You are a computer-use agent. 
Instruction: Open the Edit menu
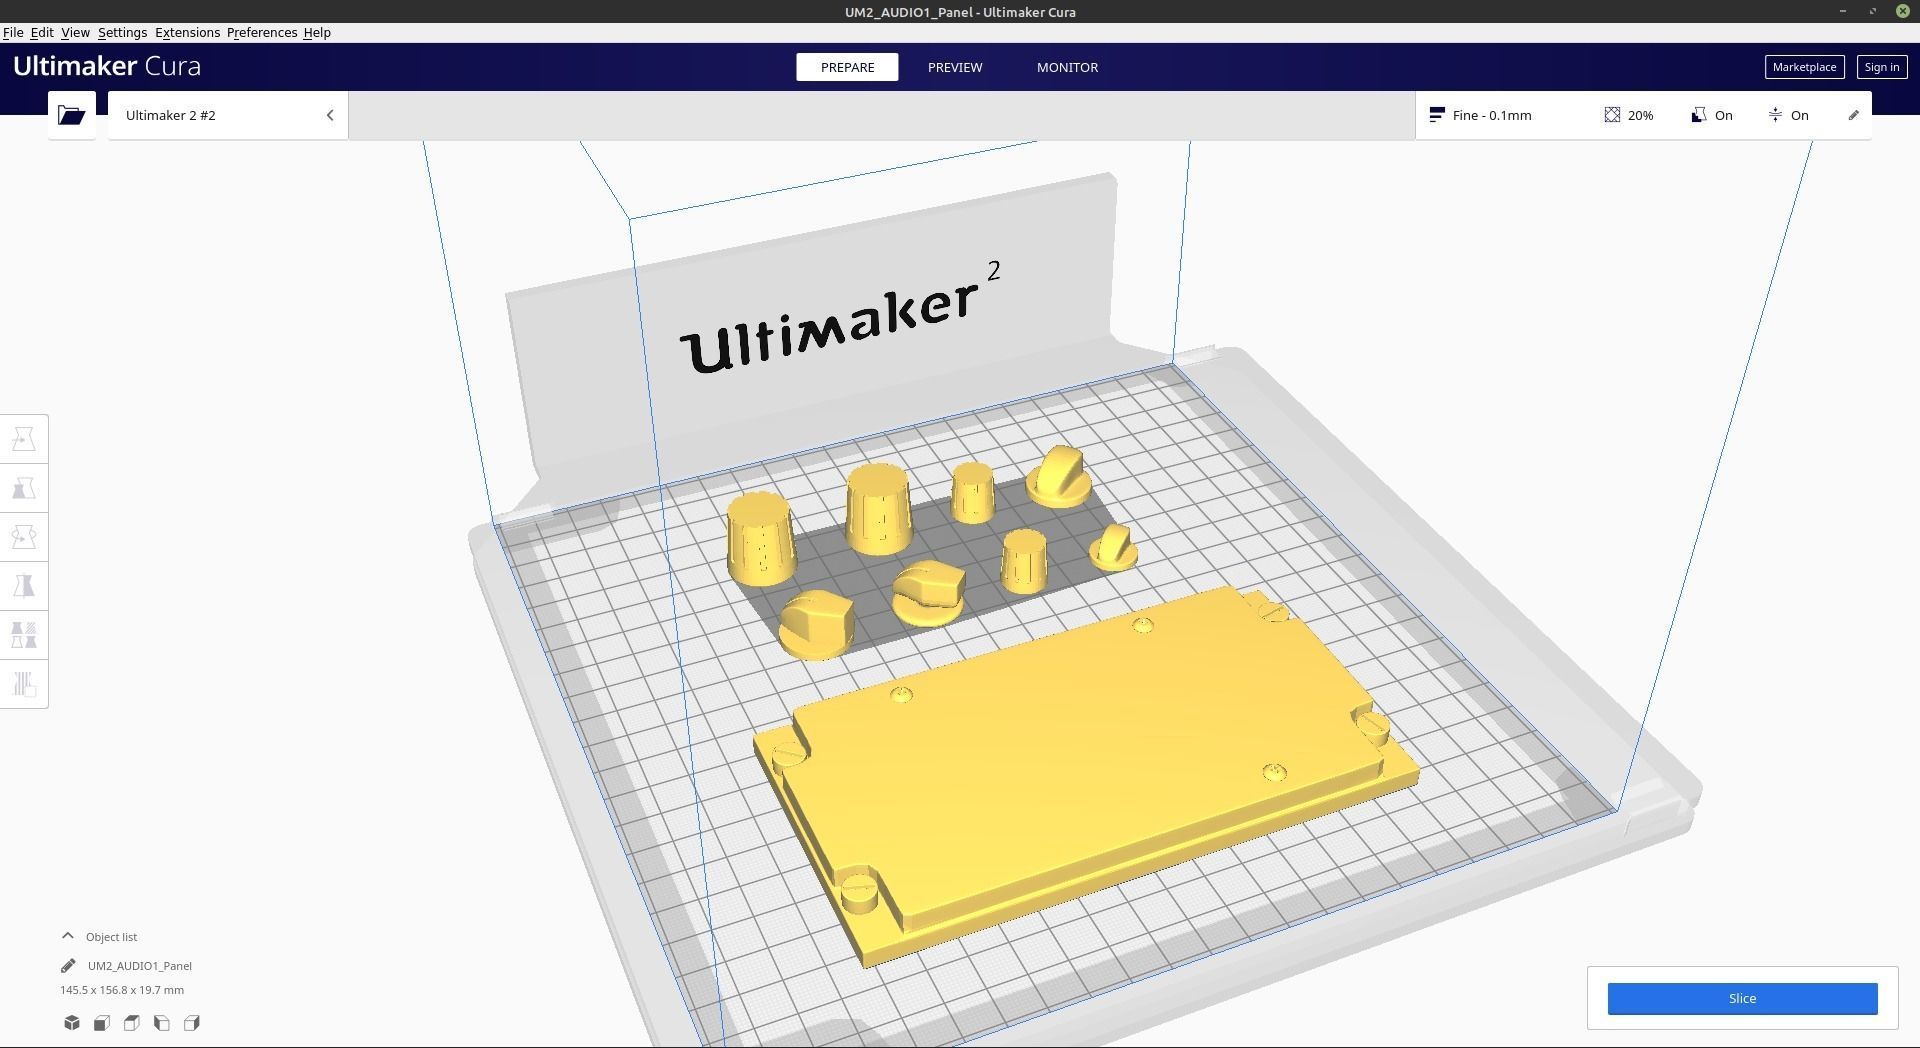click(42, 33)
